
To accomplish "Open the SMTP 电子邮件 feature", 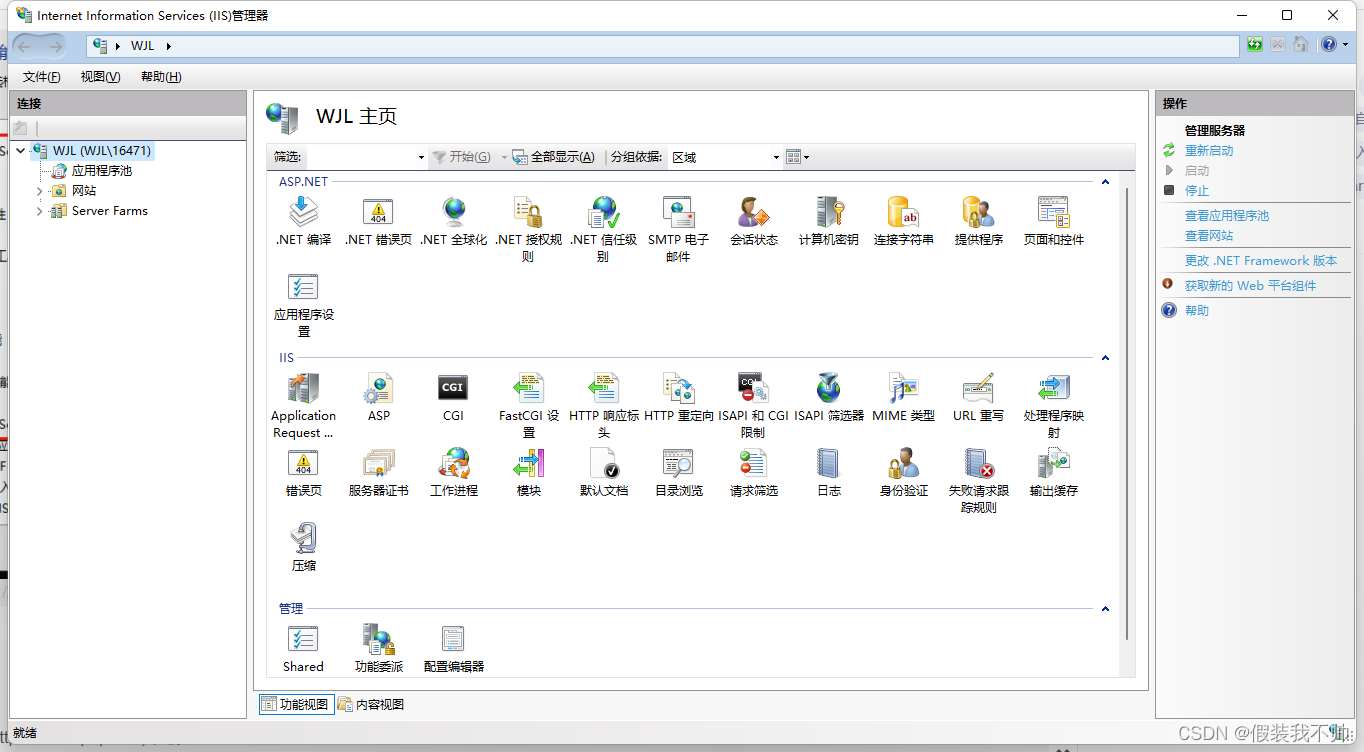I will pos(678,213).
